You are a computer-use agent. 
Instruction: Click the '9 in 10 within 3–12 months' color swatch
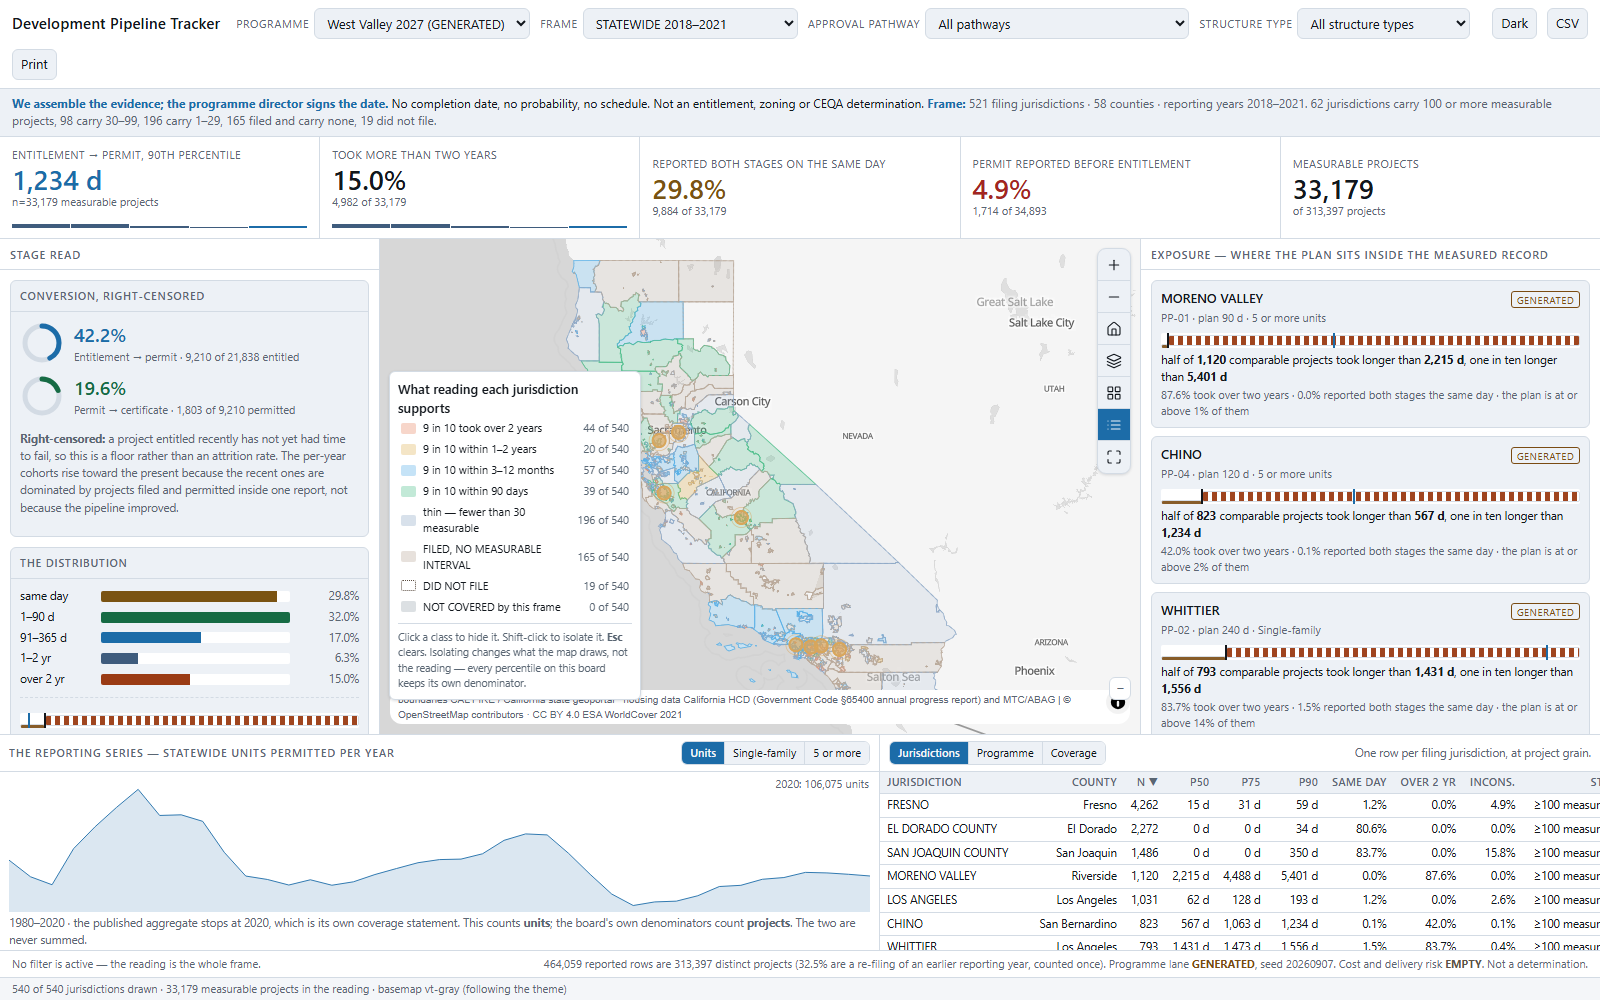[408, 470]
